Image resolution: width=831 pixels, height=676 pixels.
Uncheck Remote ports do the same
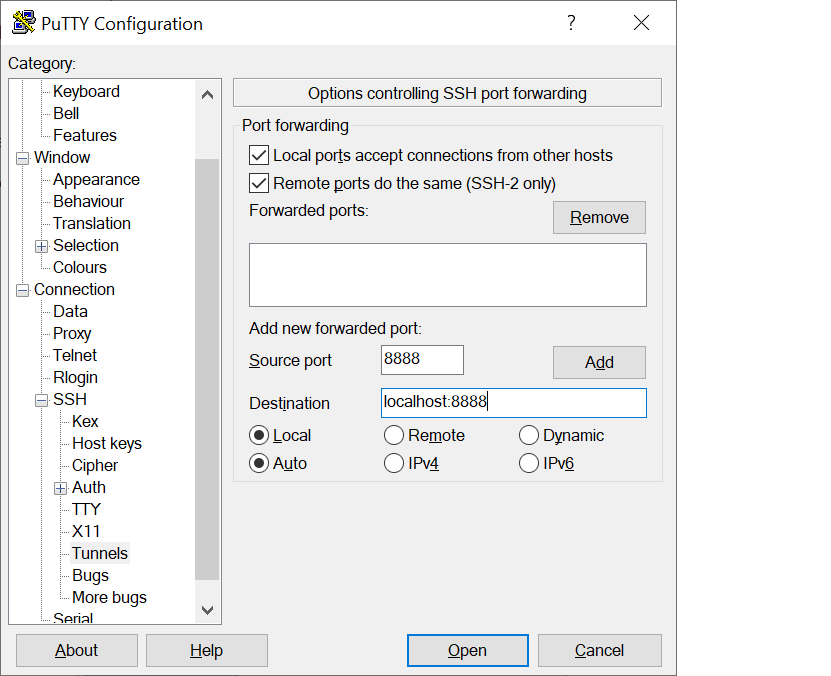tap(259, 183)
